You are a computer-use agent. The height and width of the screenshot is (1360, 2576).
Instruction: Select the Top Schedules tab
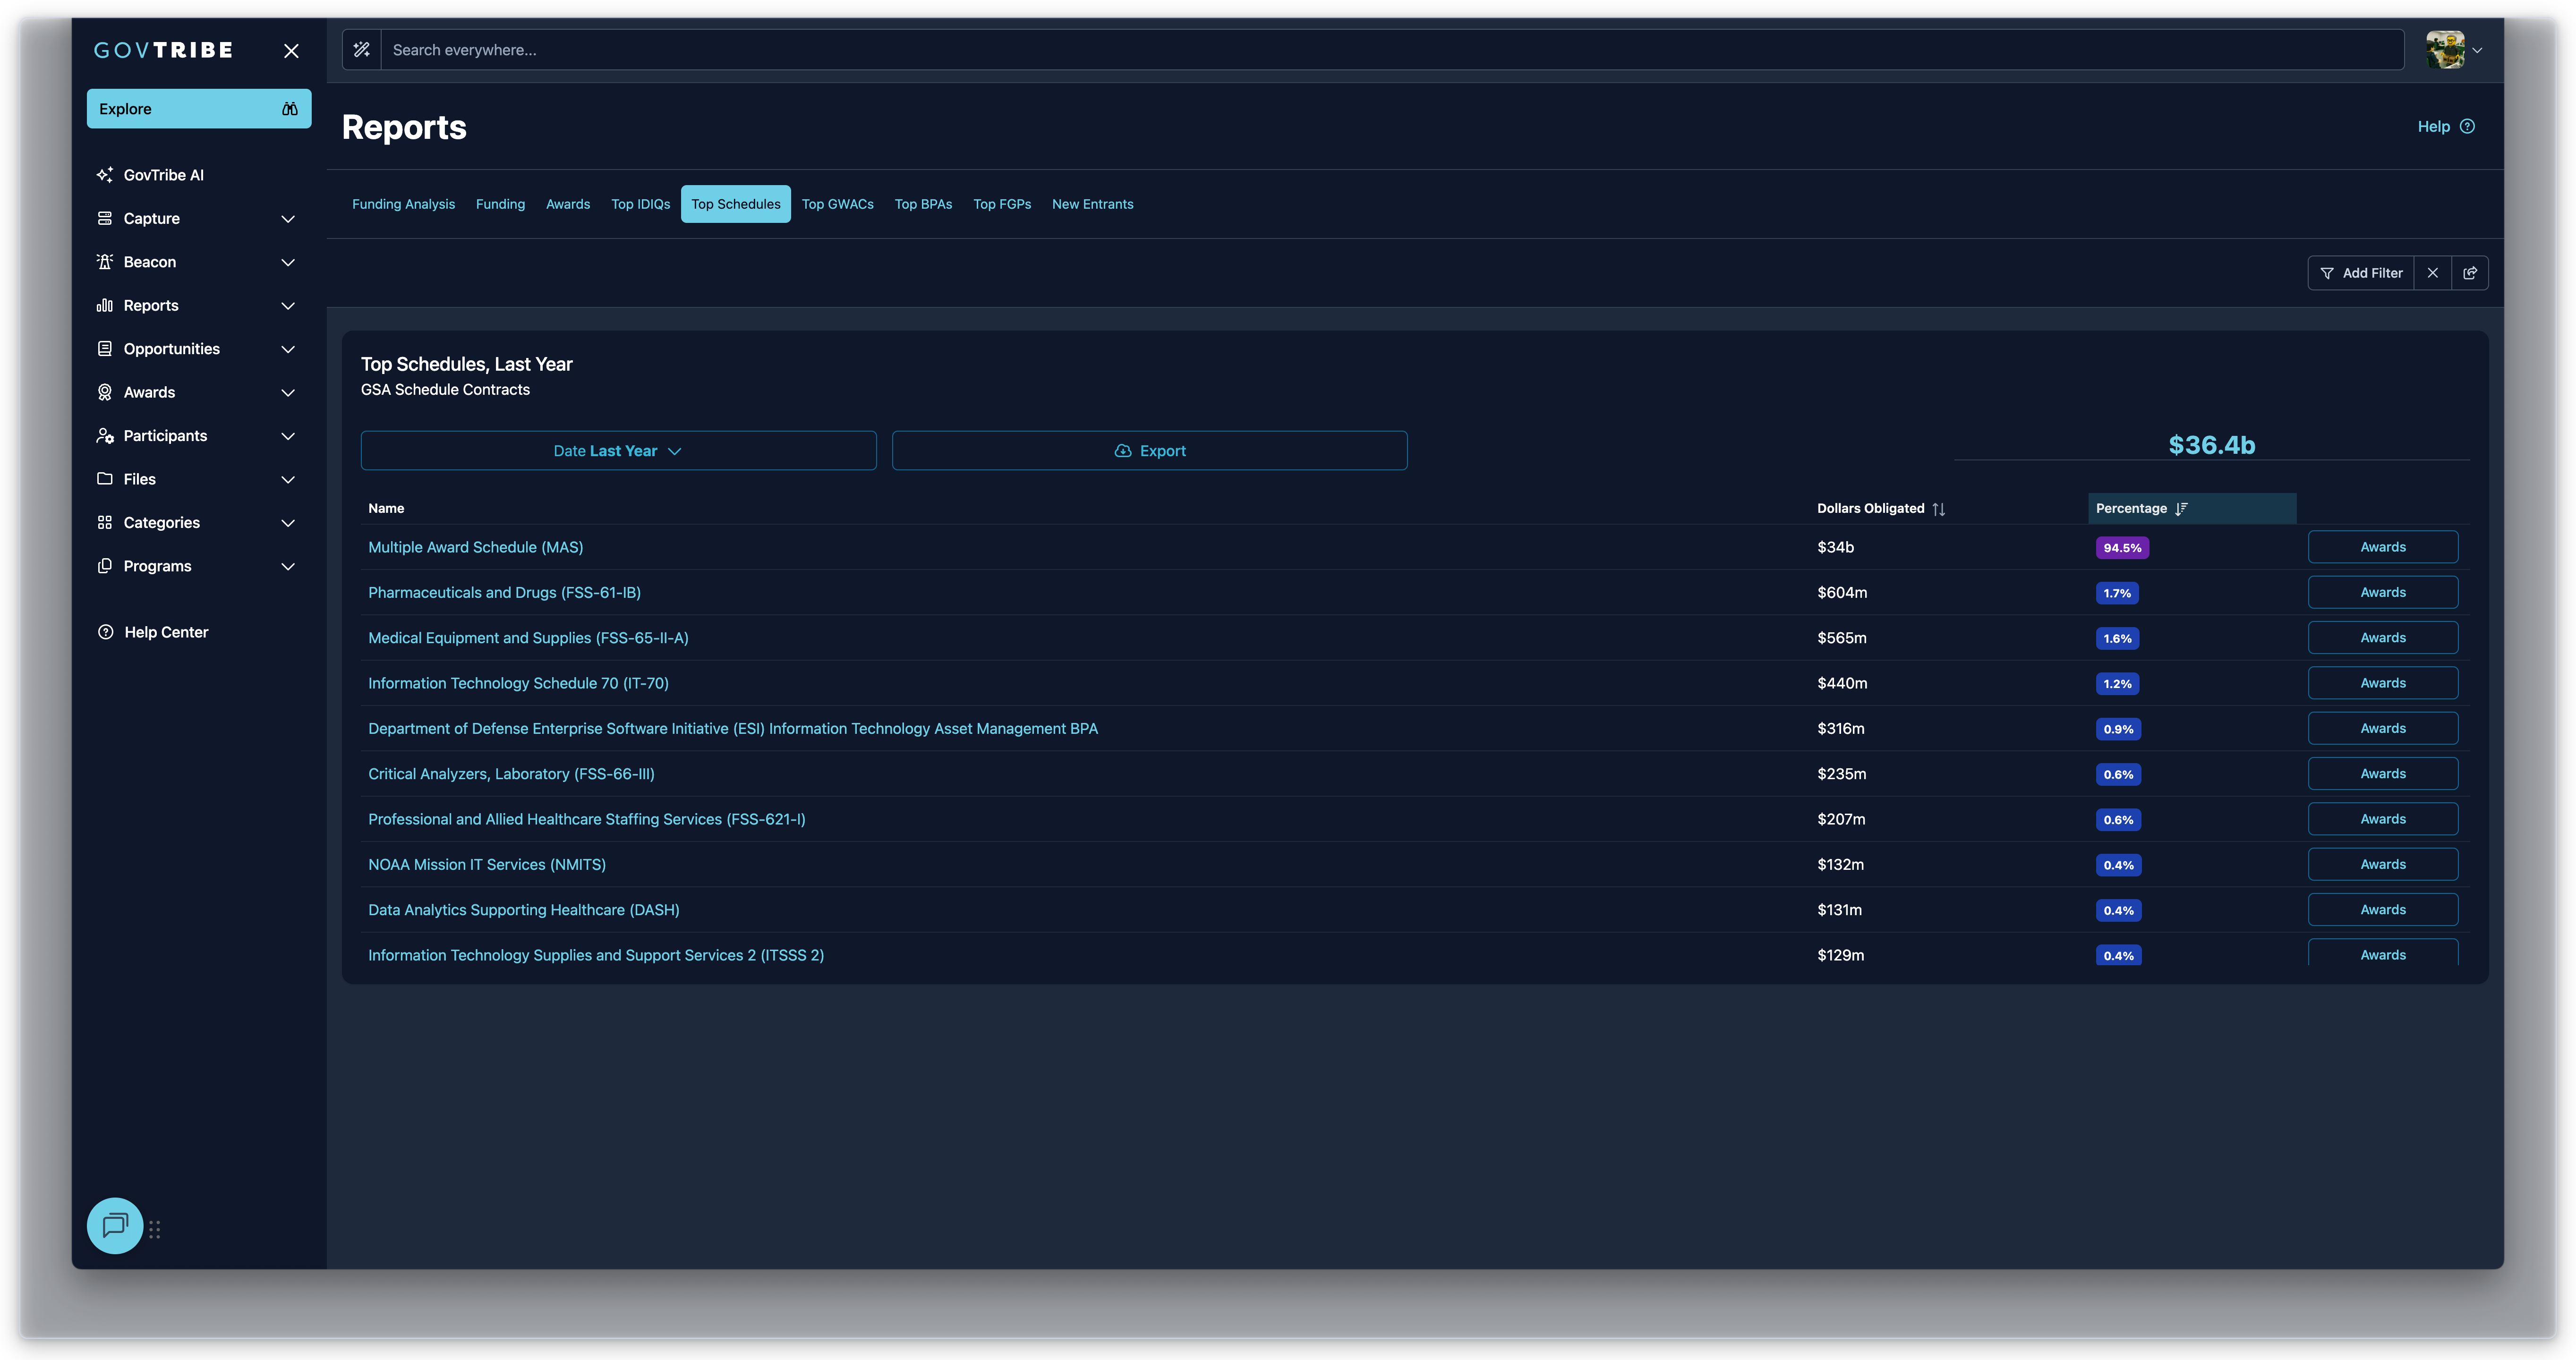(736, 204)
